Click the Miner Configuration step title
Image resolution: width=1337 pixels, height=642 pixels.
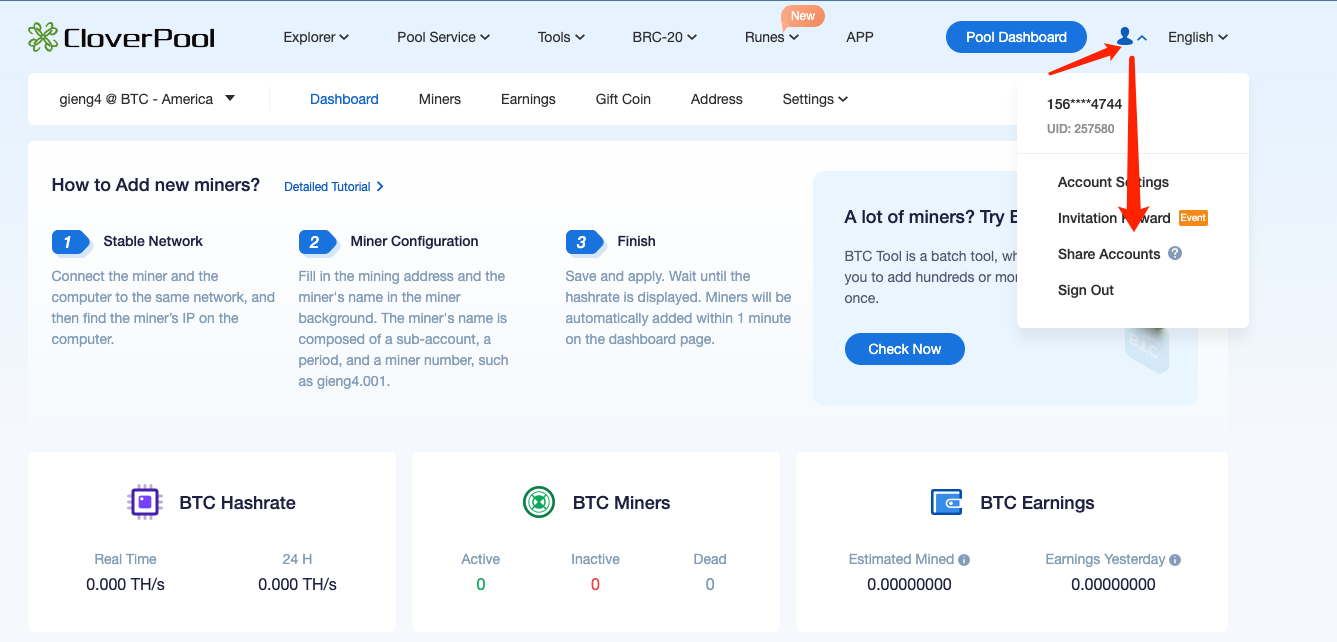[414, 241]
